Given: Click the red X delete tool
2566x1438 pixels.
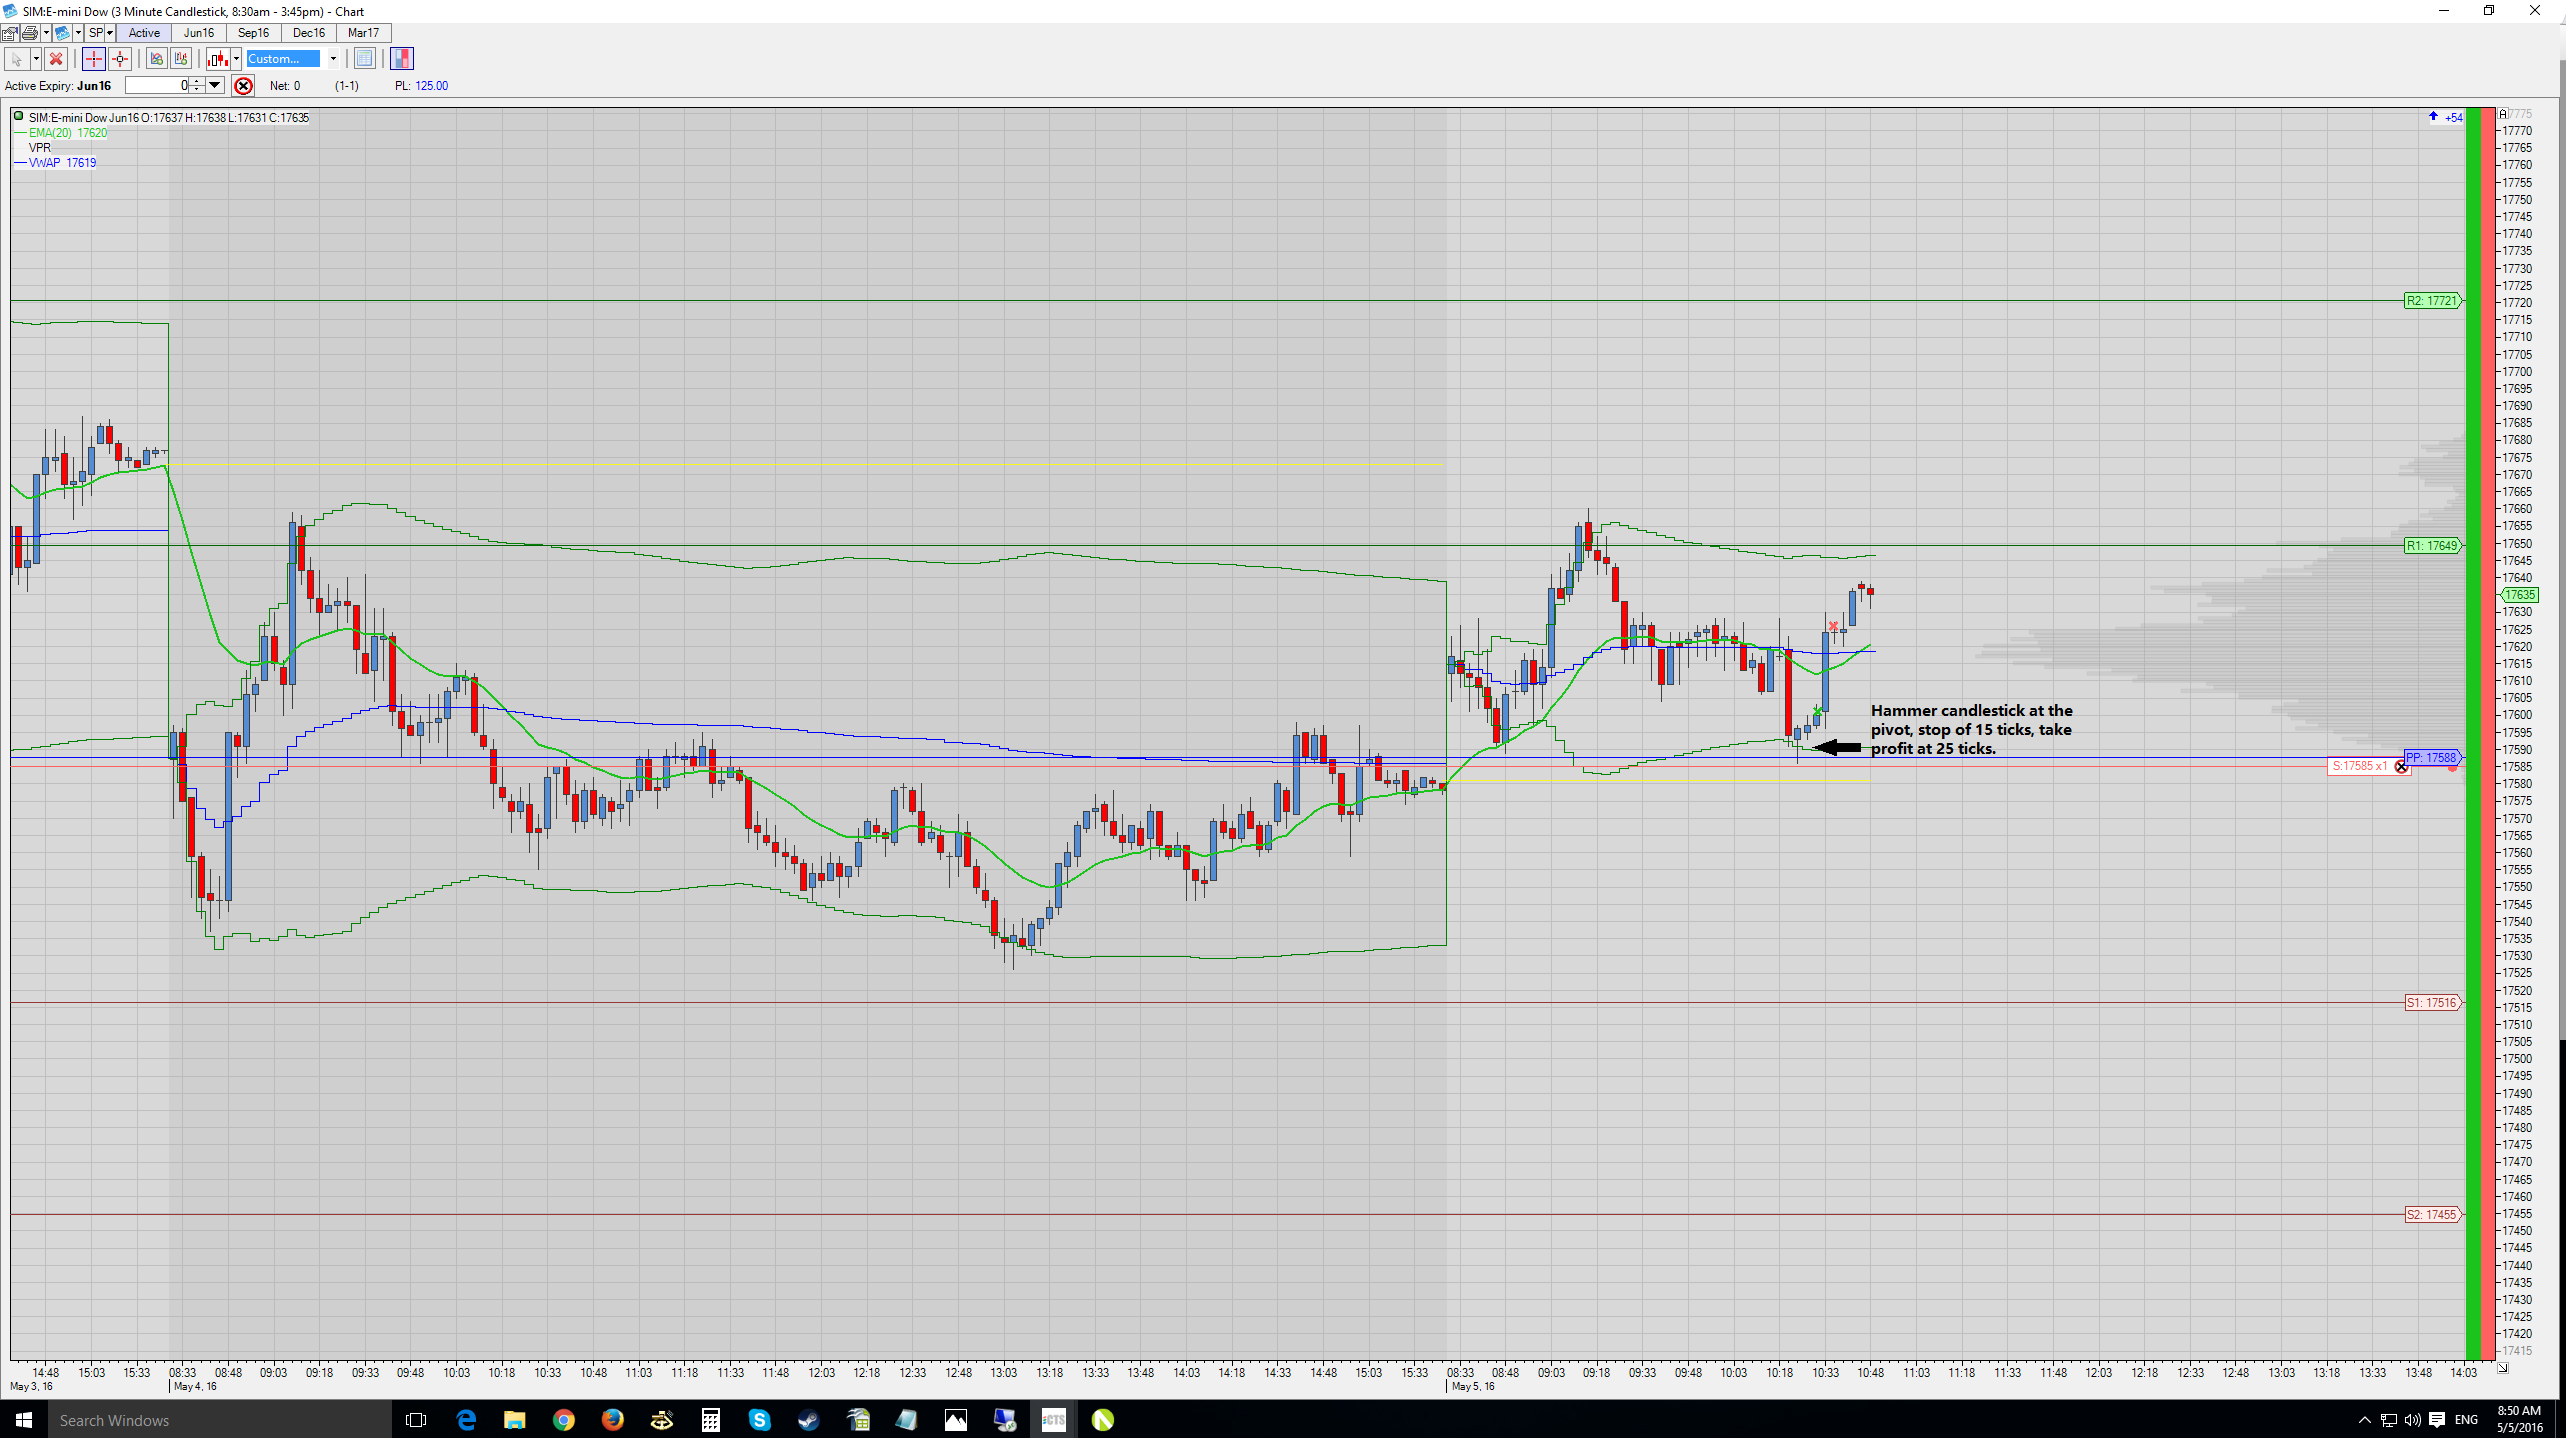Looking at the screenshot, I should (x=56, y=59).
